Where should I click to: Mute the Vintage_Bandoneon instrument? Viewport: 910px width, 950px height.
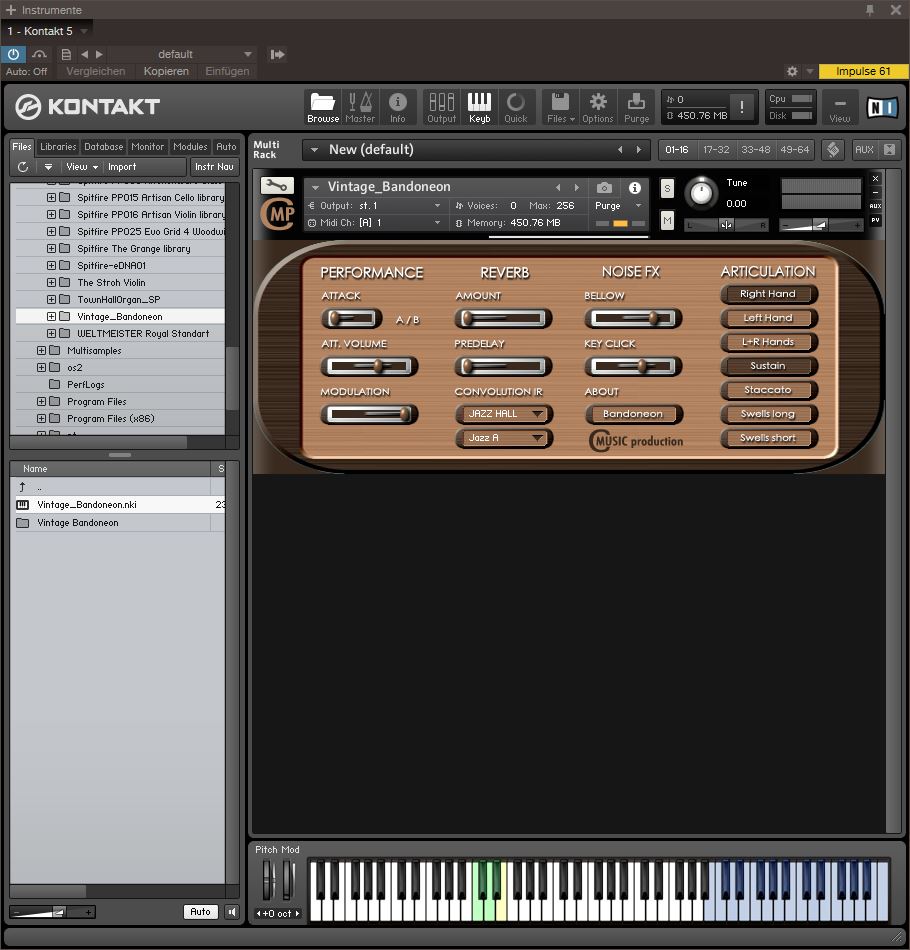click(x=667, y=221)
